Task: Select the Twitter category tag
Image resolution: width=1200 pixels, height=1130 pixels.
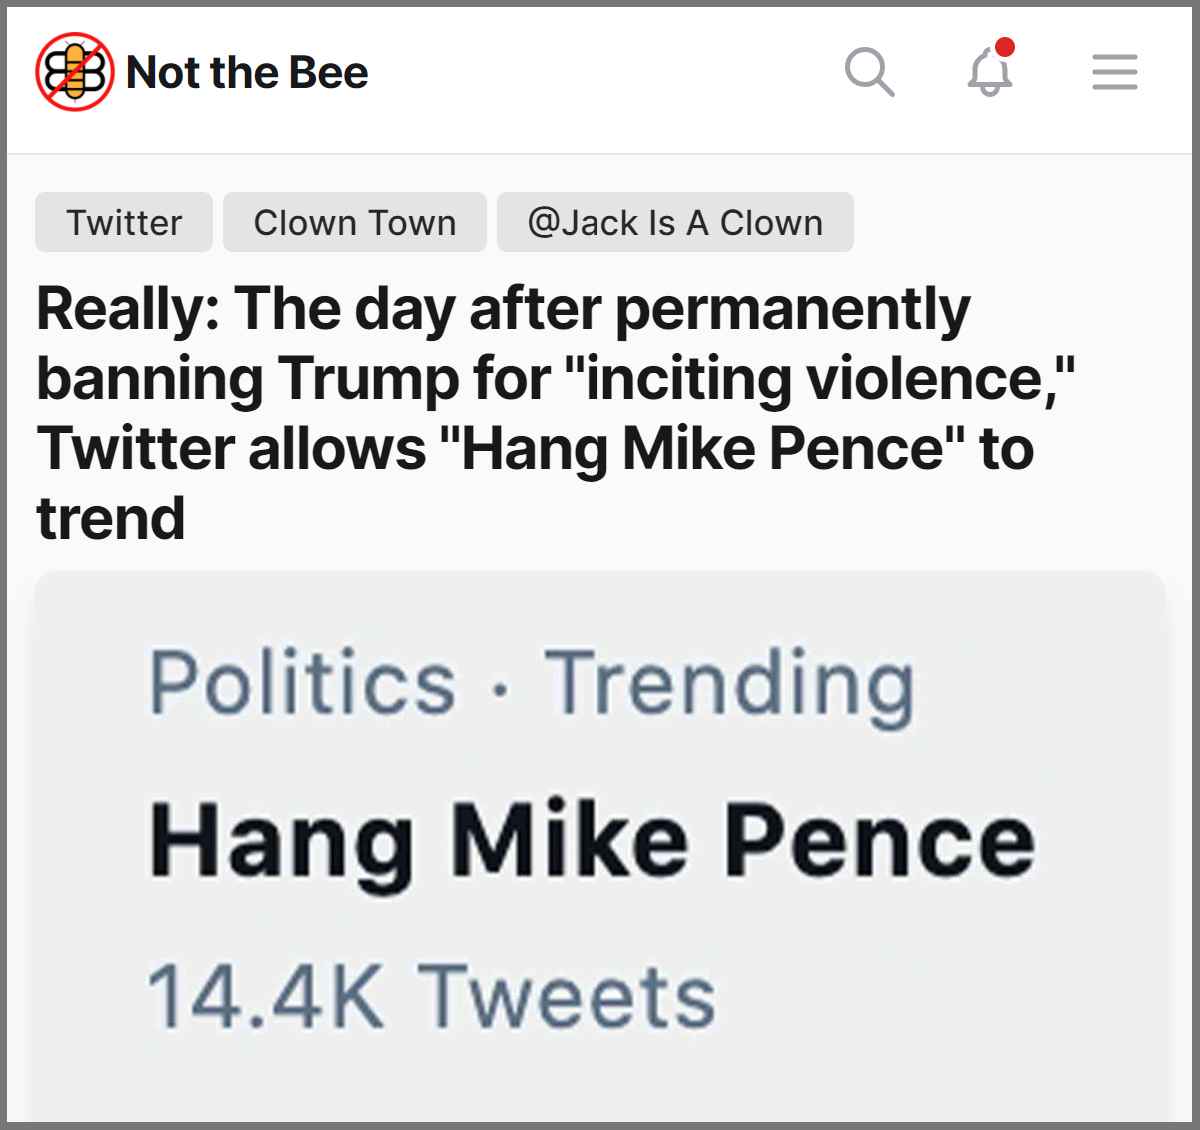Action: coord(124,222)
